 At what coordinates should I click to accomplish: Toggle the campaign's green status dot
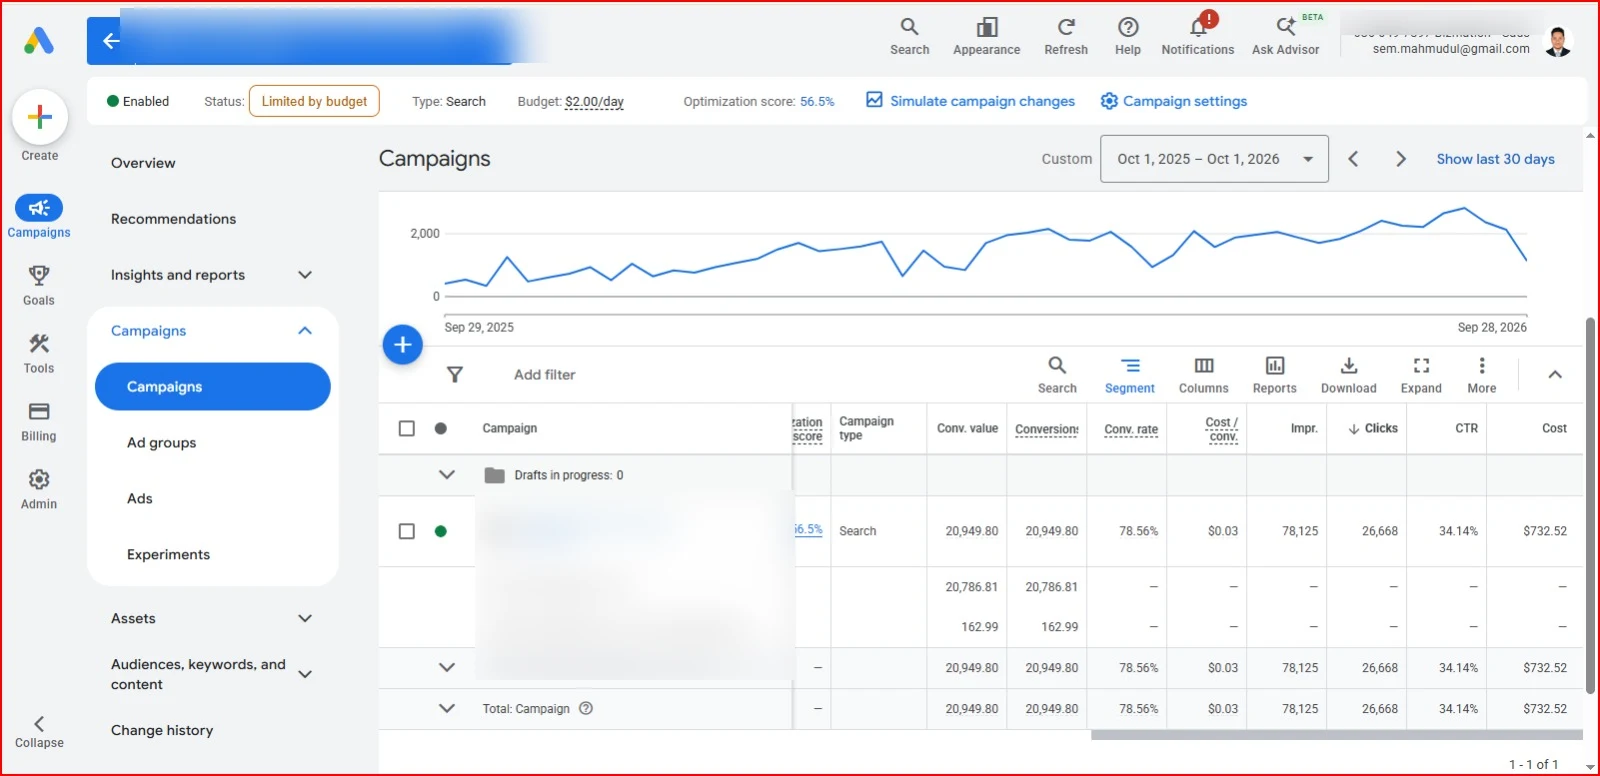(441, 531)
